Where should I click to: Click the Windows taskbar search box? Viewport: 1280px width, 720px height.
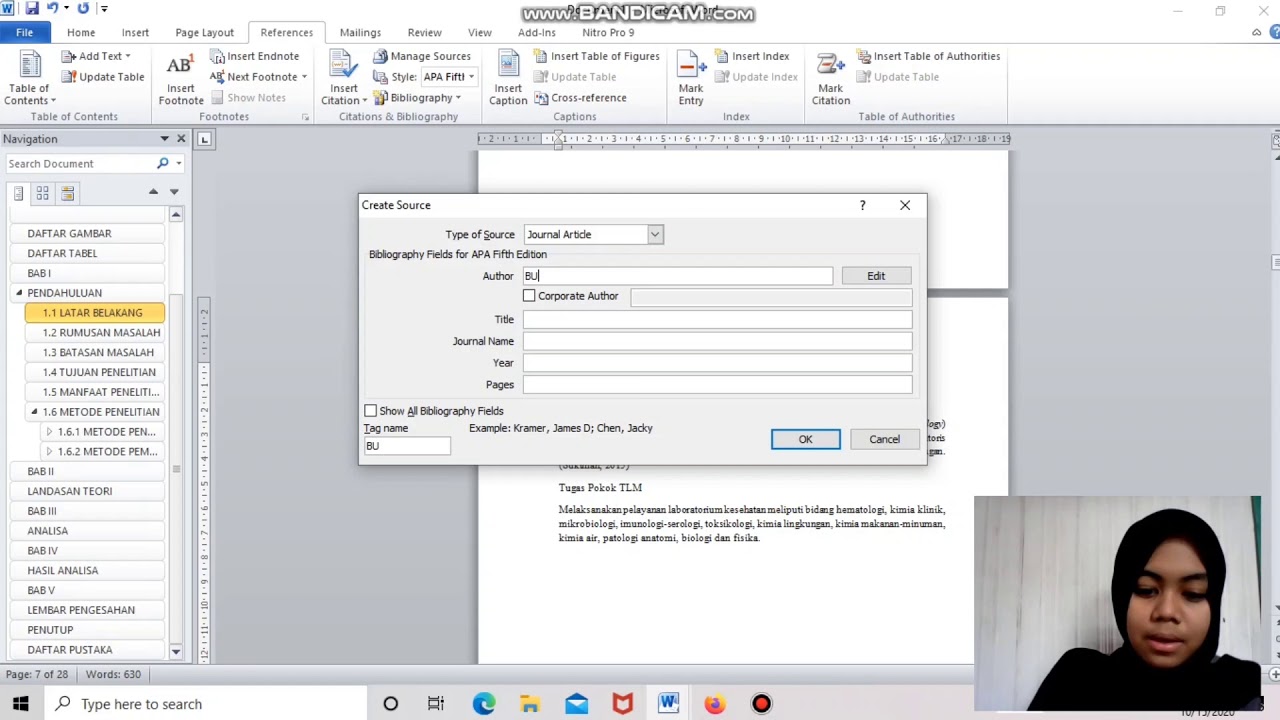click(x=206, y=704)
